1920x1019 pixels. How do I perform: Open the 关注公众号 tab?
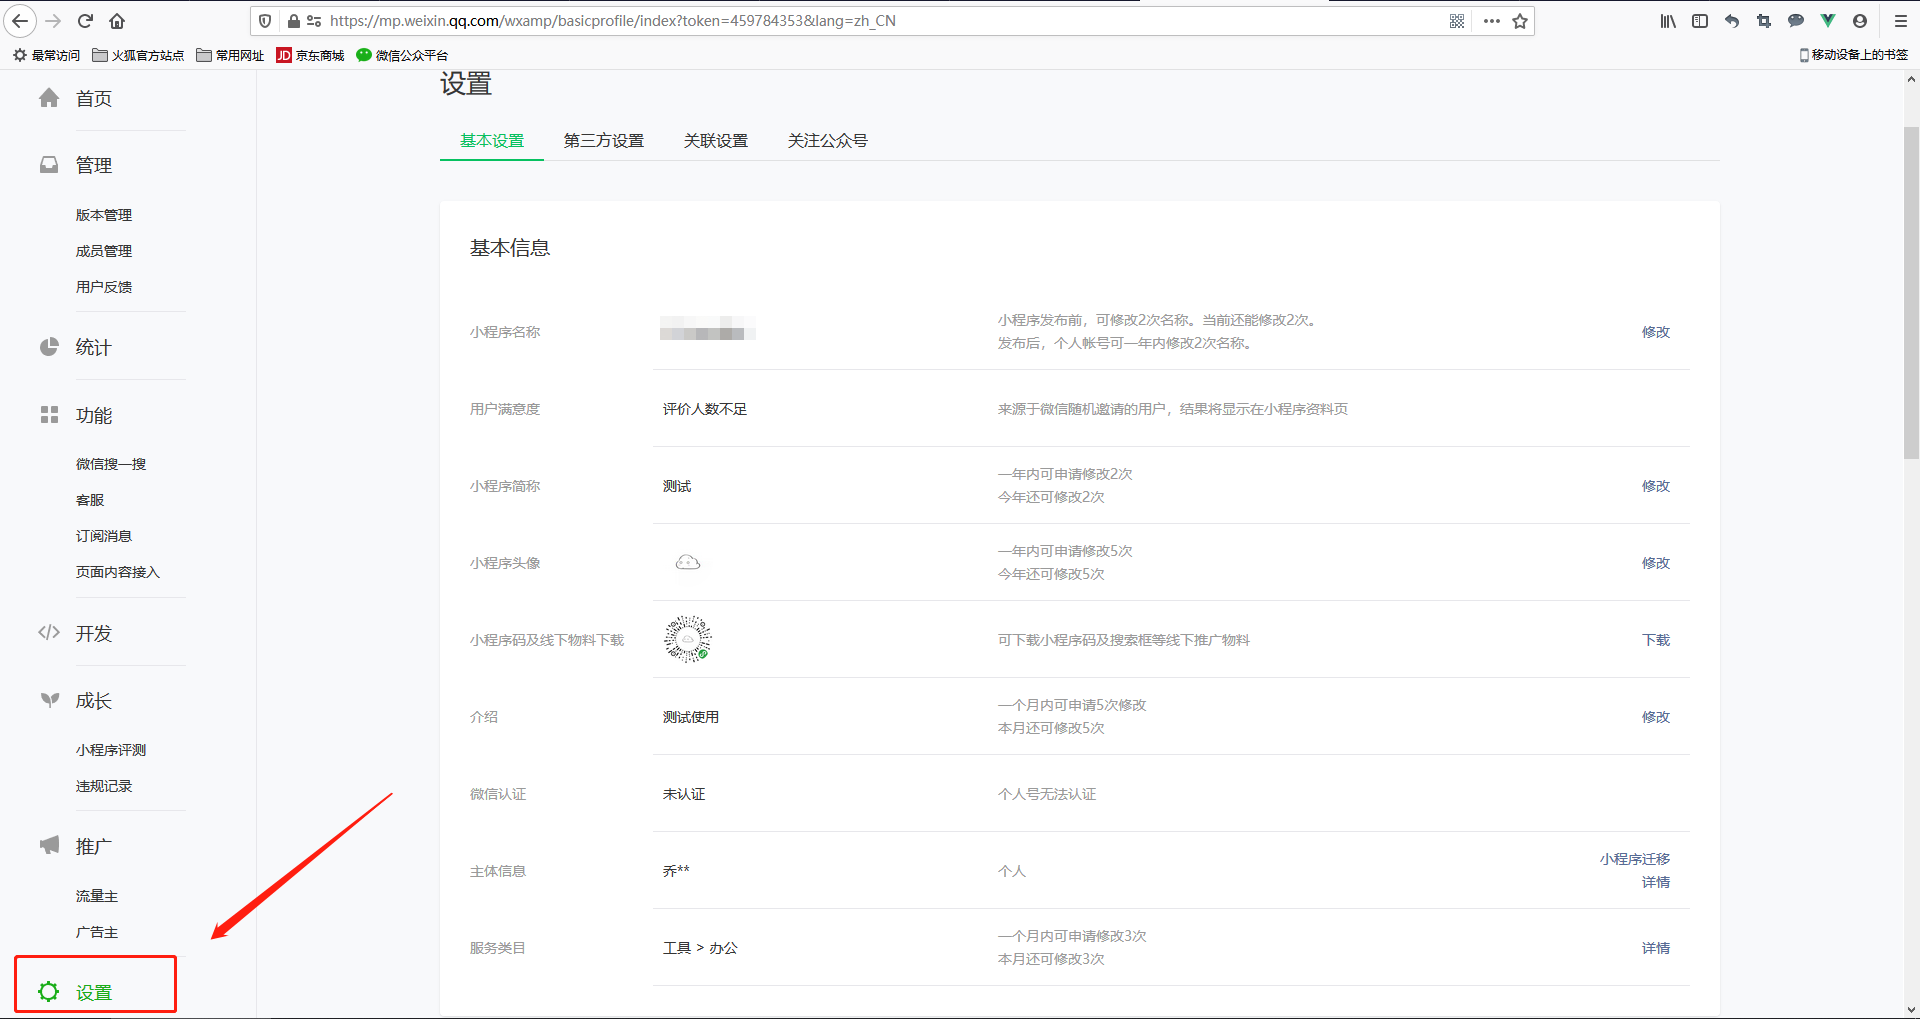tap(827, 141)
